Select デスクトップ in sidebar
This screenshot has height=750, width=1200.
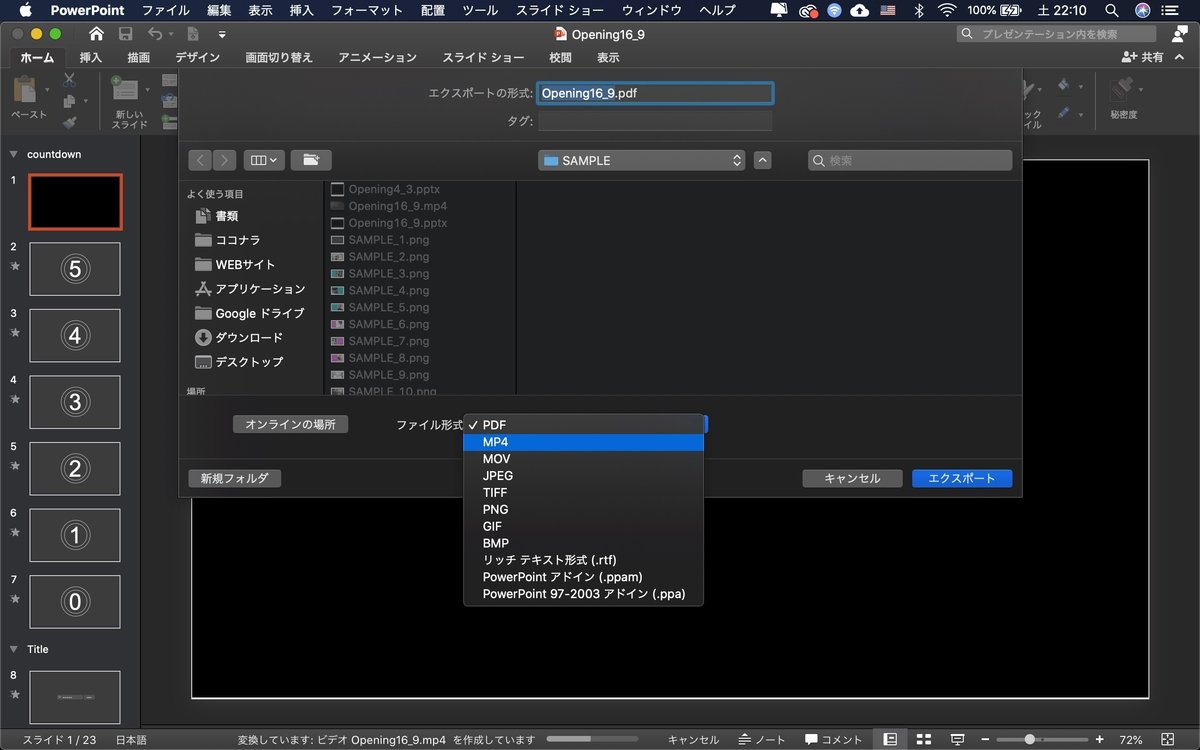click(x=239, y=362)
